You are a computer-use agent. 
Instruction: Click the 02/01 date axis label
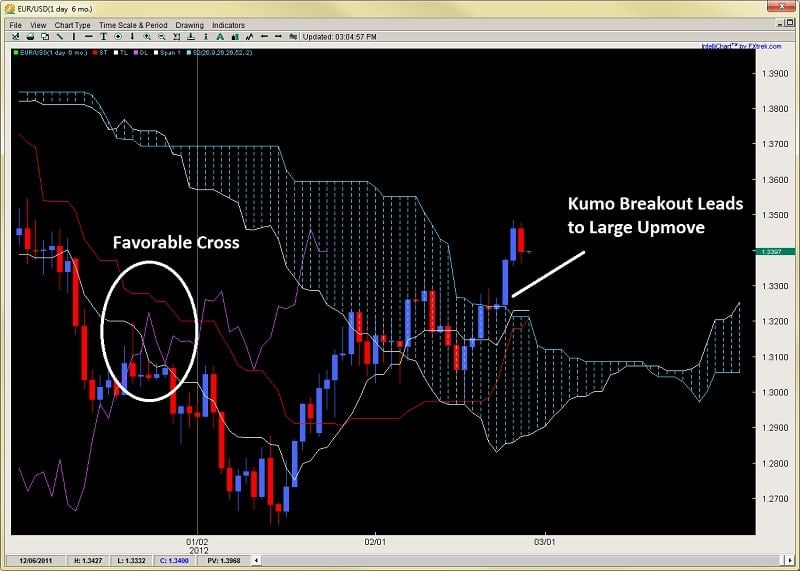pos(374,542)
